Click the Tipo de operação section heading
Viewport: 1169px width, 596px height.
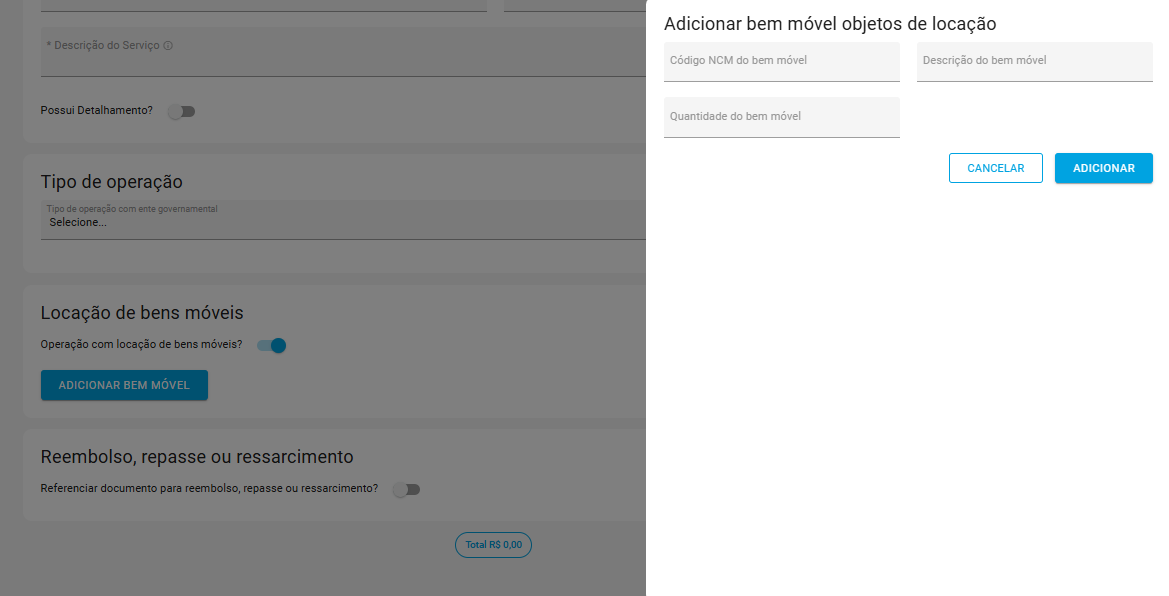pyautogui.click(x=112, y=182)
